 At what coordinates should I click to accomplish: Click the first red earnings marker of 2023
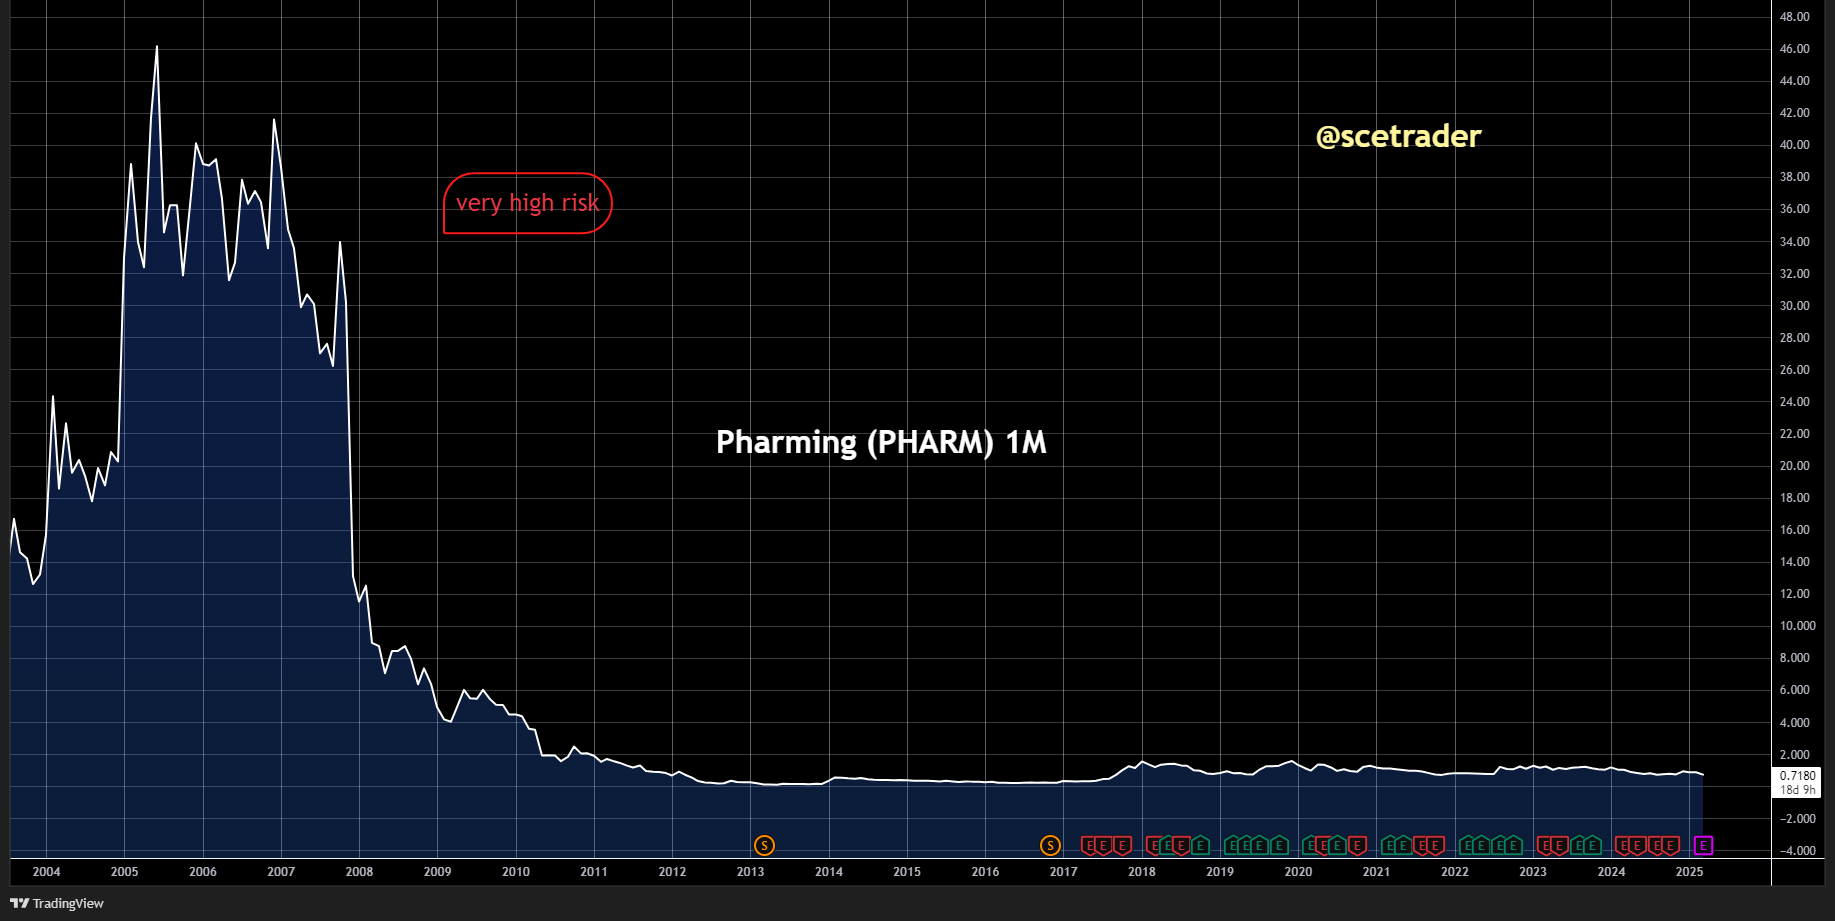point(1546,846)
